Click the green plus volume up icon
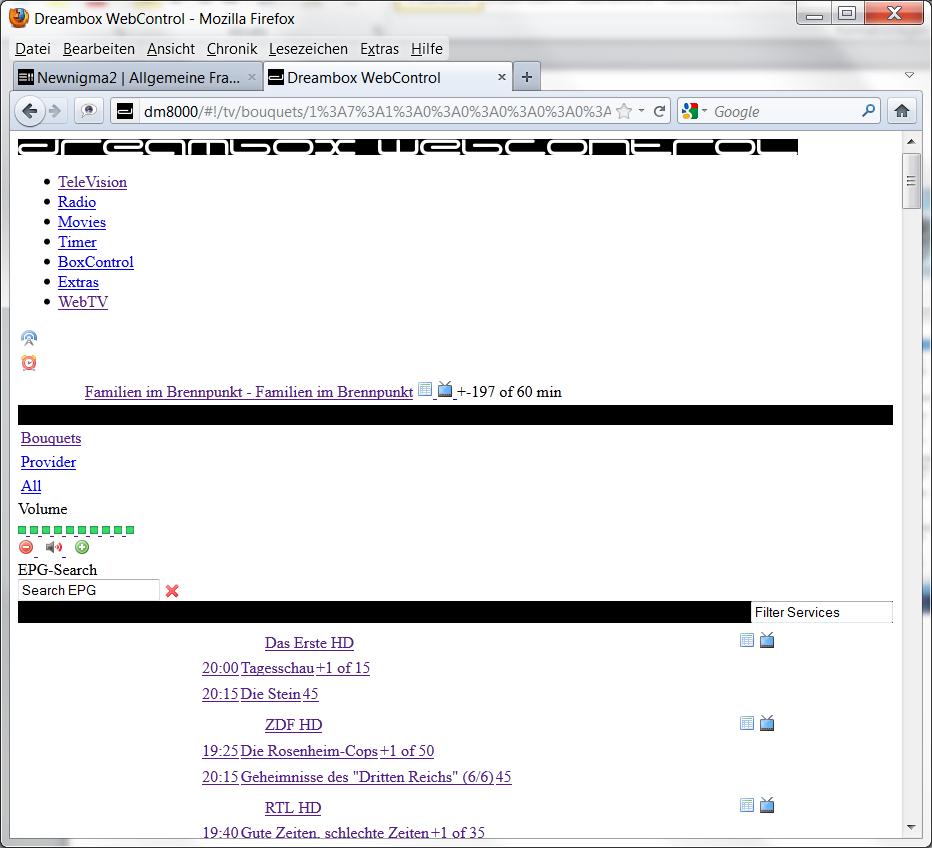Screen dimensions: 932x848 (x=82, y=547)
